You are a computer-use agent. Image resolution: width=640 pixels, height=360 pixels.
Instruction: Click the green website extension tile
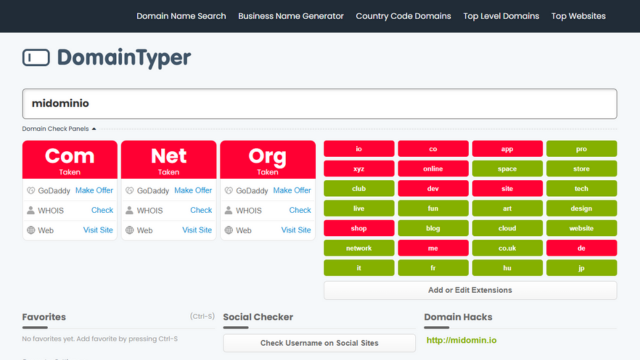point(582,228)
